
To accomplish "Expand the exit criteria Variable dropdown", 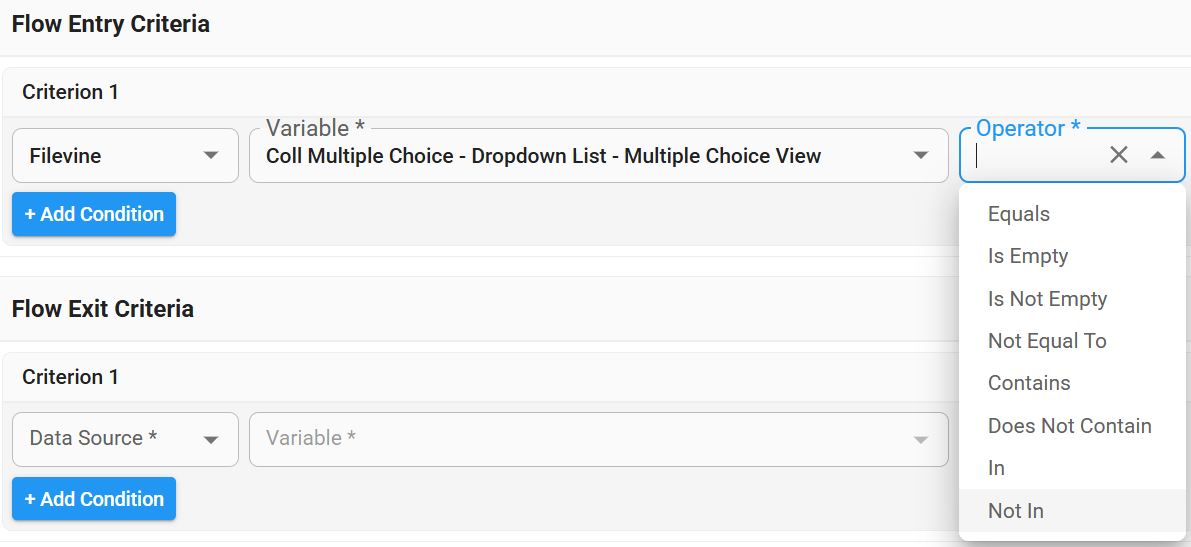I will point(920,439).
